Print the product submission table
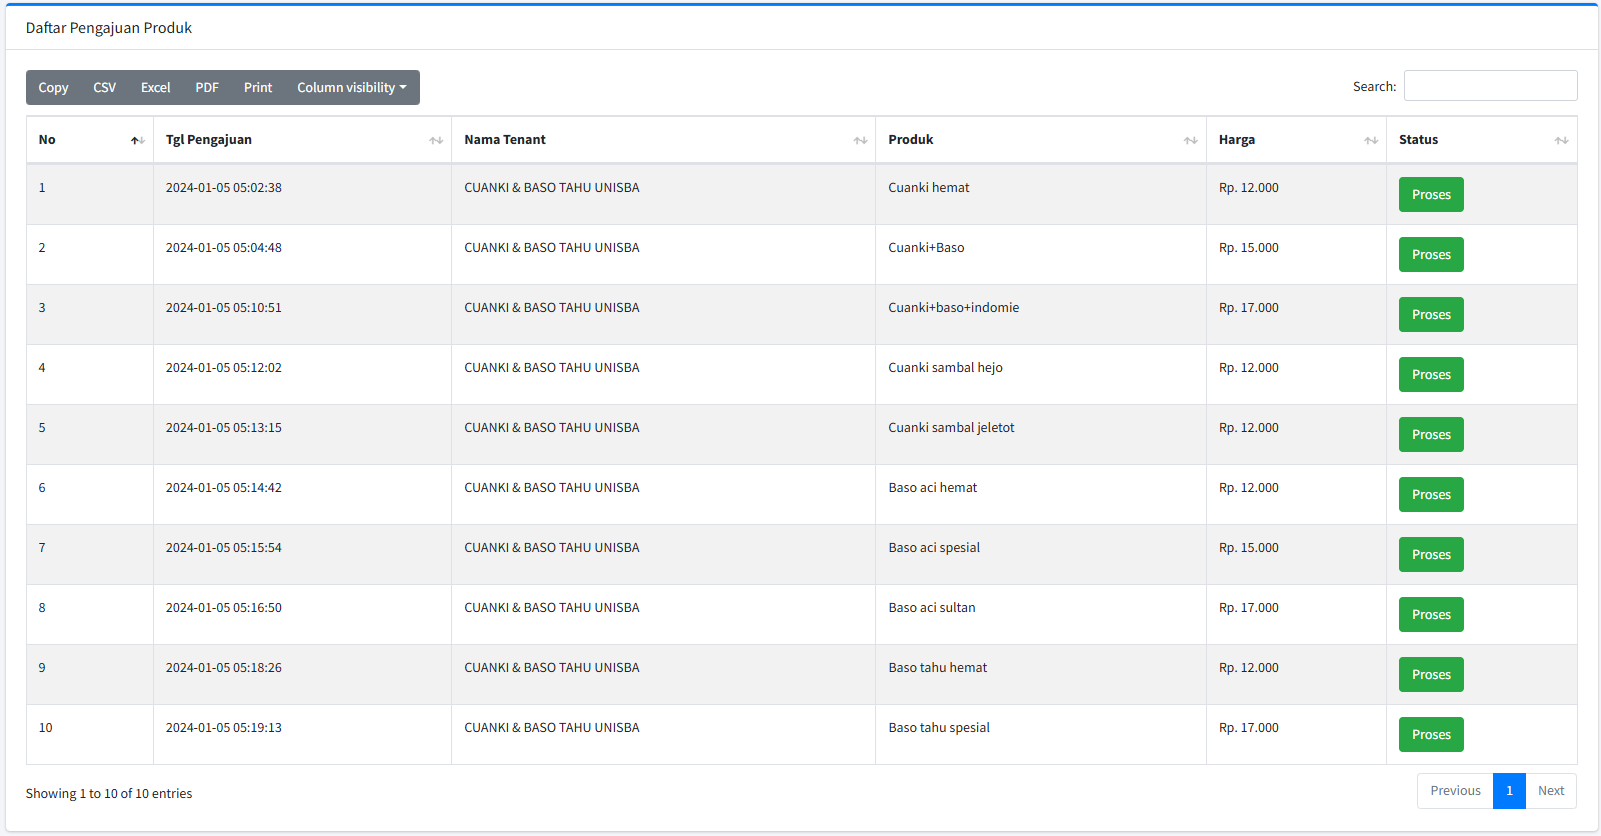1601x836 pixels. (x=257, y=88)
